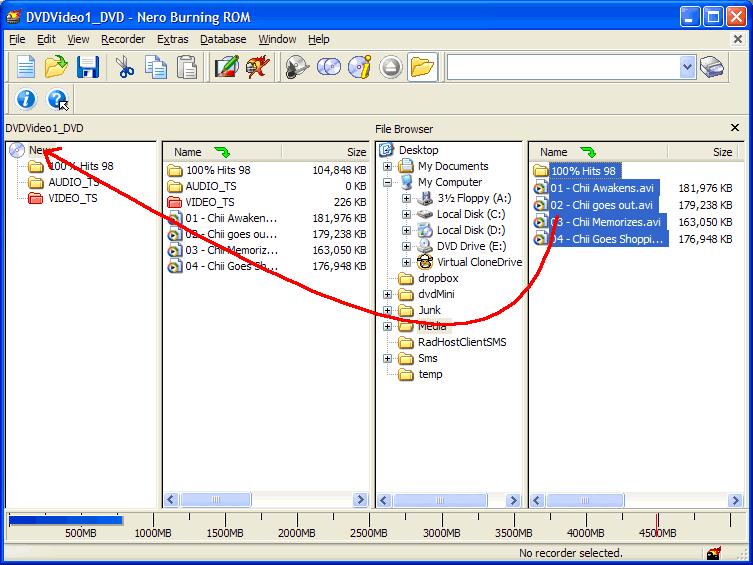This screenshot has width=753, height=565.
Task: Open the Extras menu
Action: pyautogui.click(x=173, y=39)
